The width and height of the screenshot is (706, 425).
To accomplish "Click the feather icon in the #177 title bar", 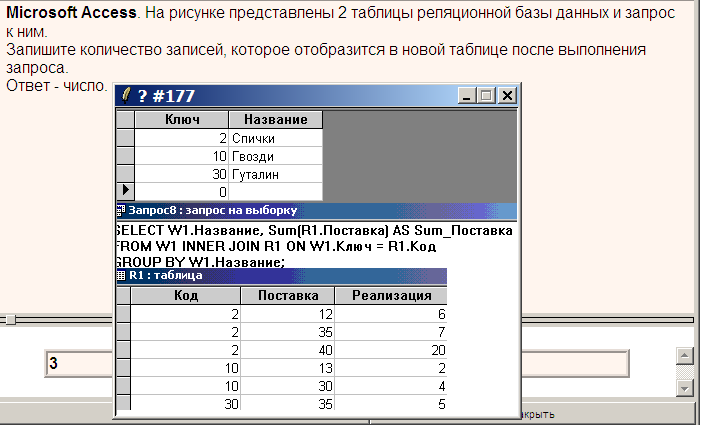I will tap(127, 95).
